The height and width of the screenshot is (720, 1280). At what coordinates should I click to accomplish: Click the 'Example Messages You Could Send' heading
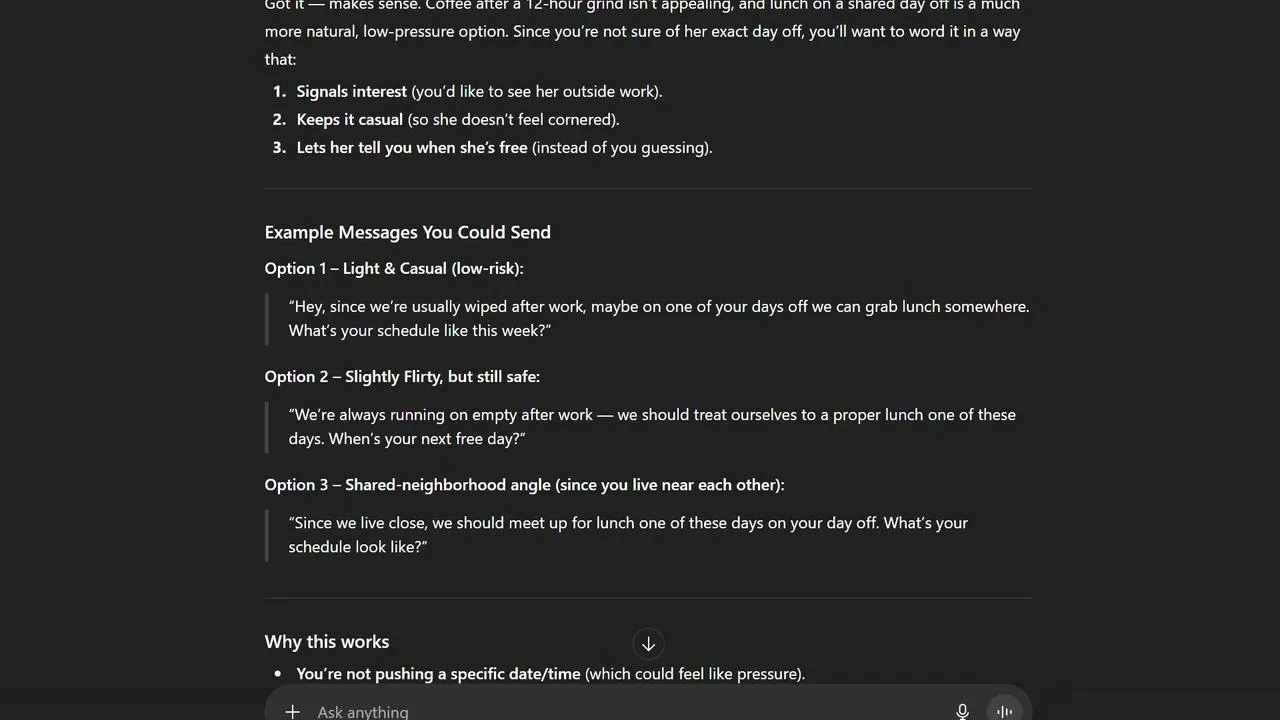(407, 232)
